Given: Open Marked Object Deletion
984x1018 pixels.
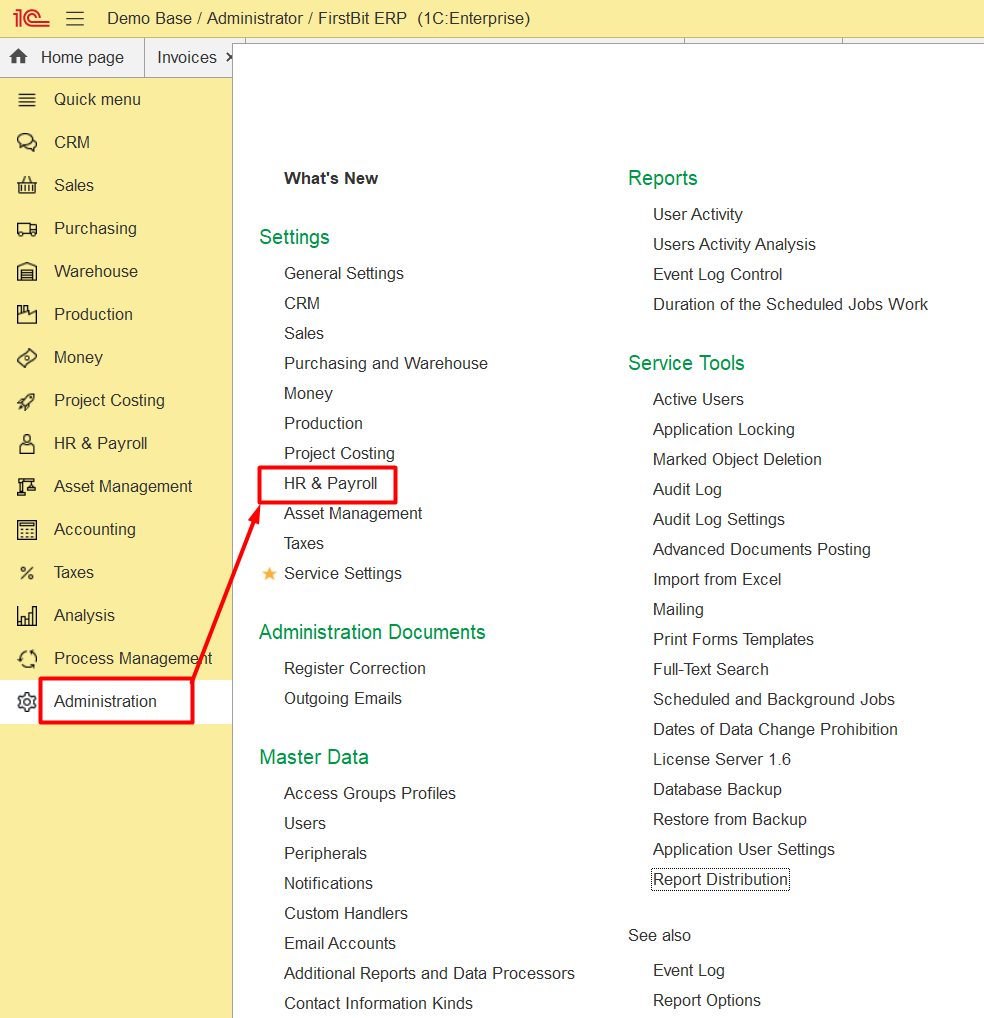Looking at the screenshot, I should pyautogui.click(x=737, y=459).
